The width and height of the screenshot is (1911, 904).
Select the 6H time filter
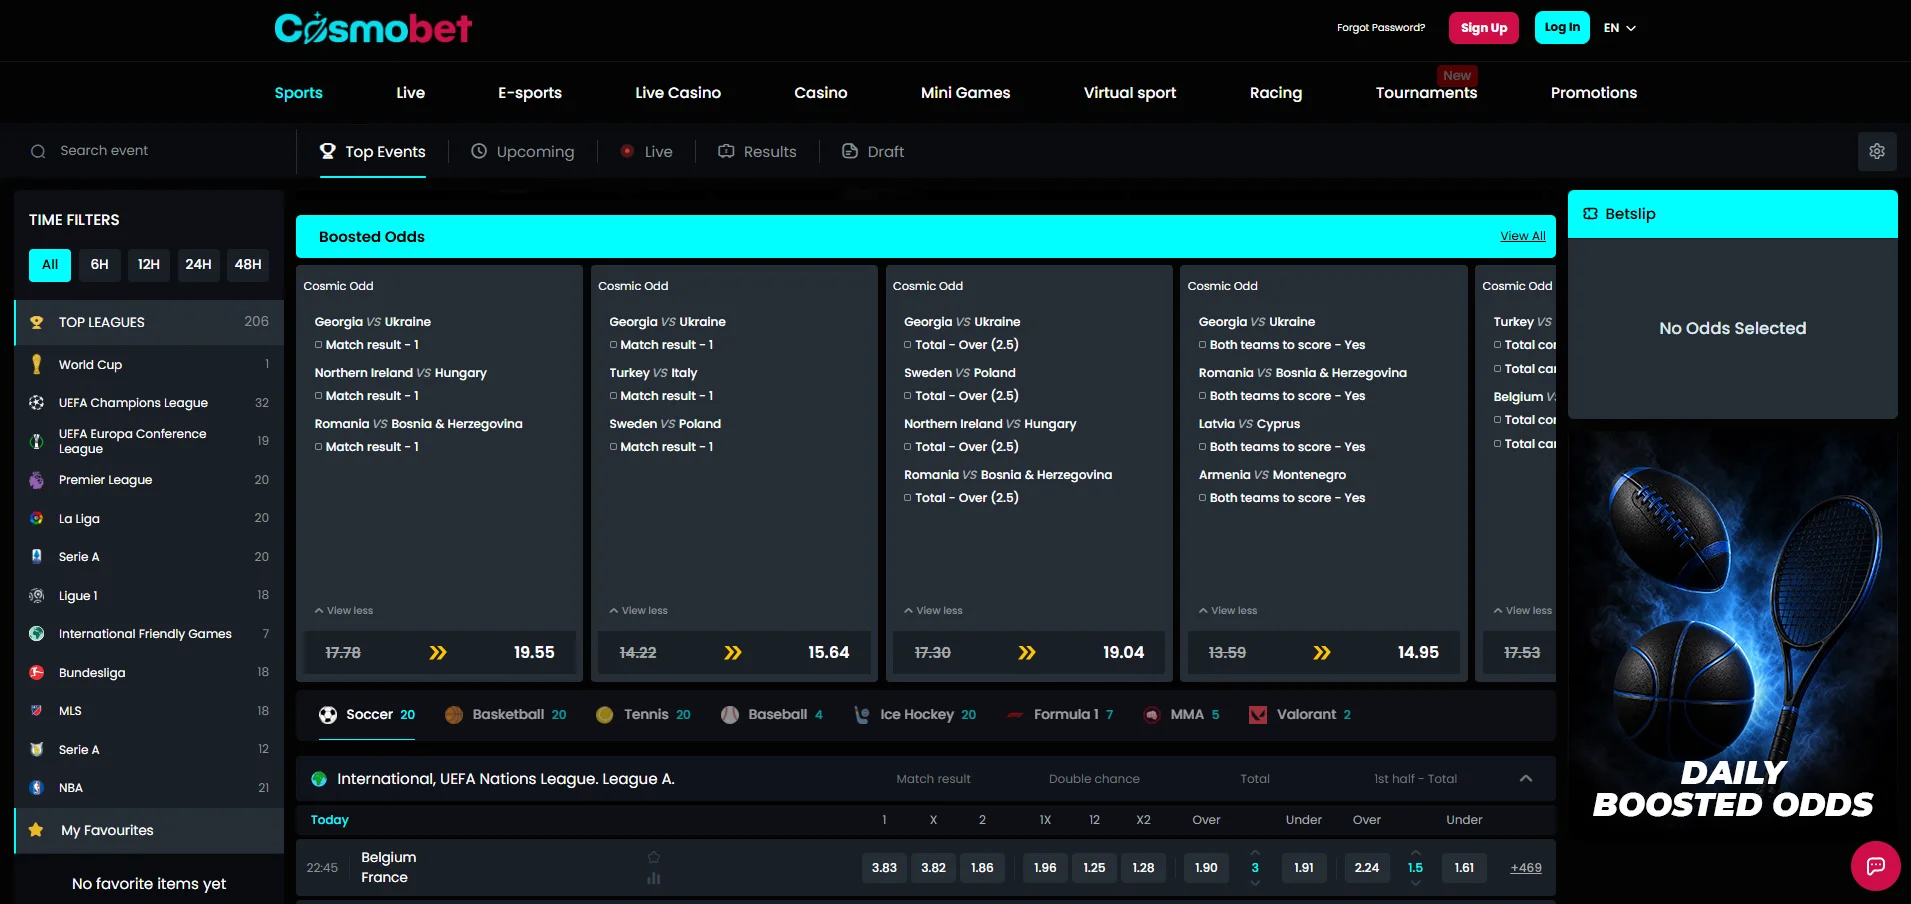100,264
